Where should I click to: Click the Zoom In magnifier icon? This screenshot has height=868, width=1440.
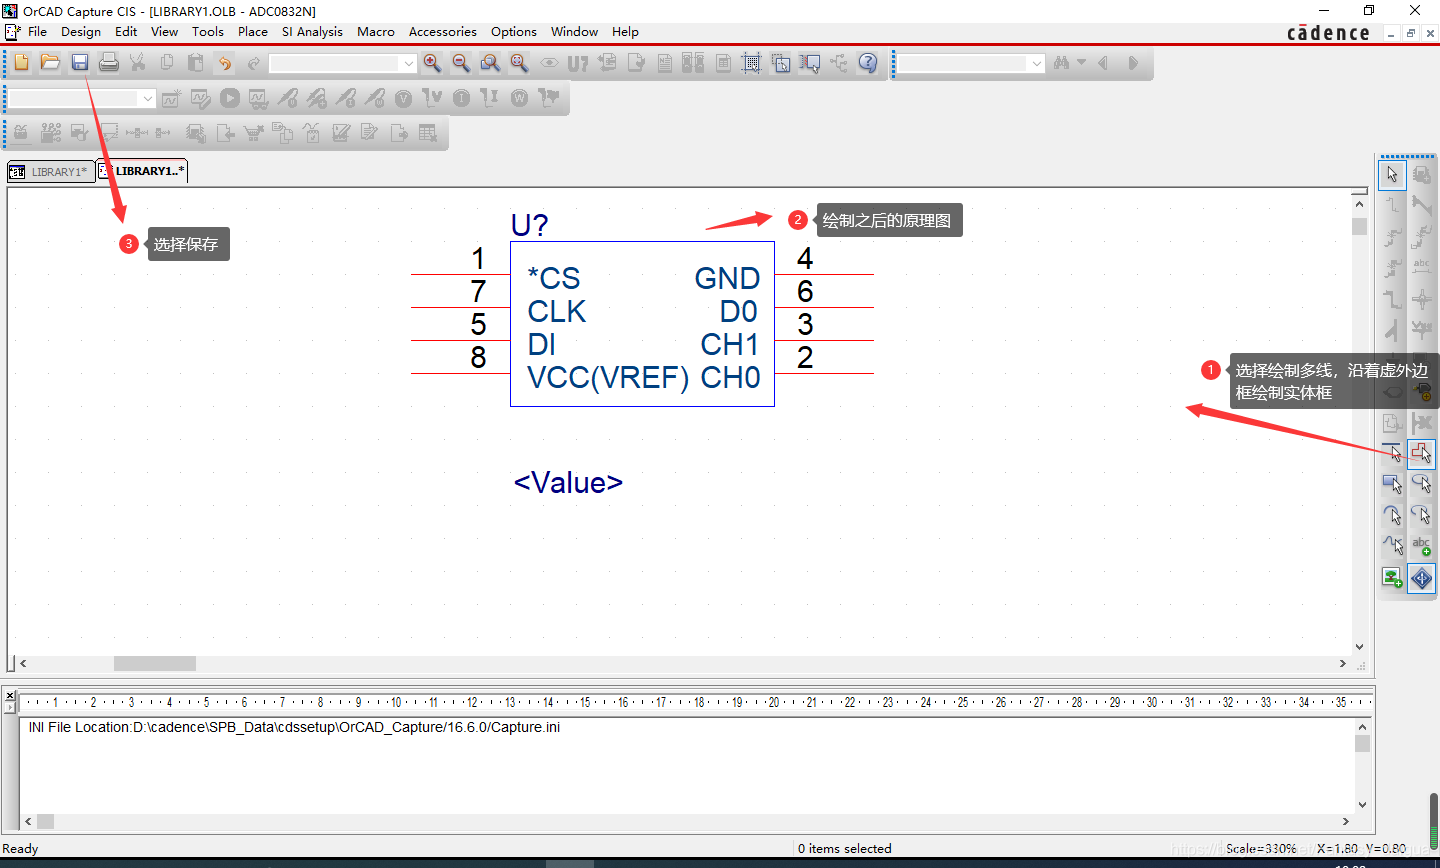click(x=432, y=63)
